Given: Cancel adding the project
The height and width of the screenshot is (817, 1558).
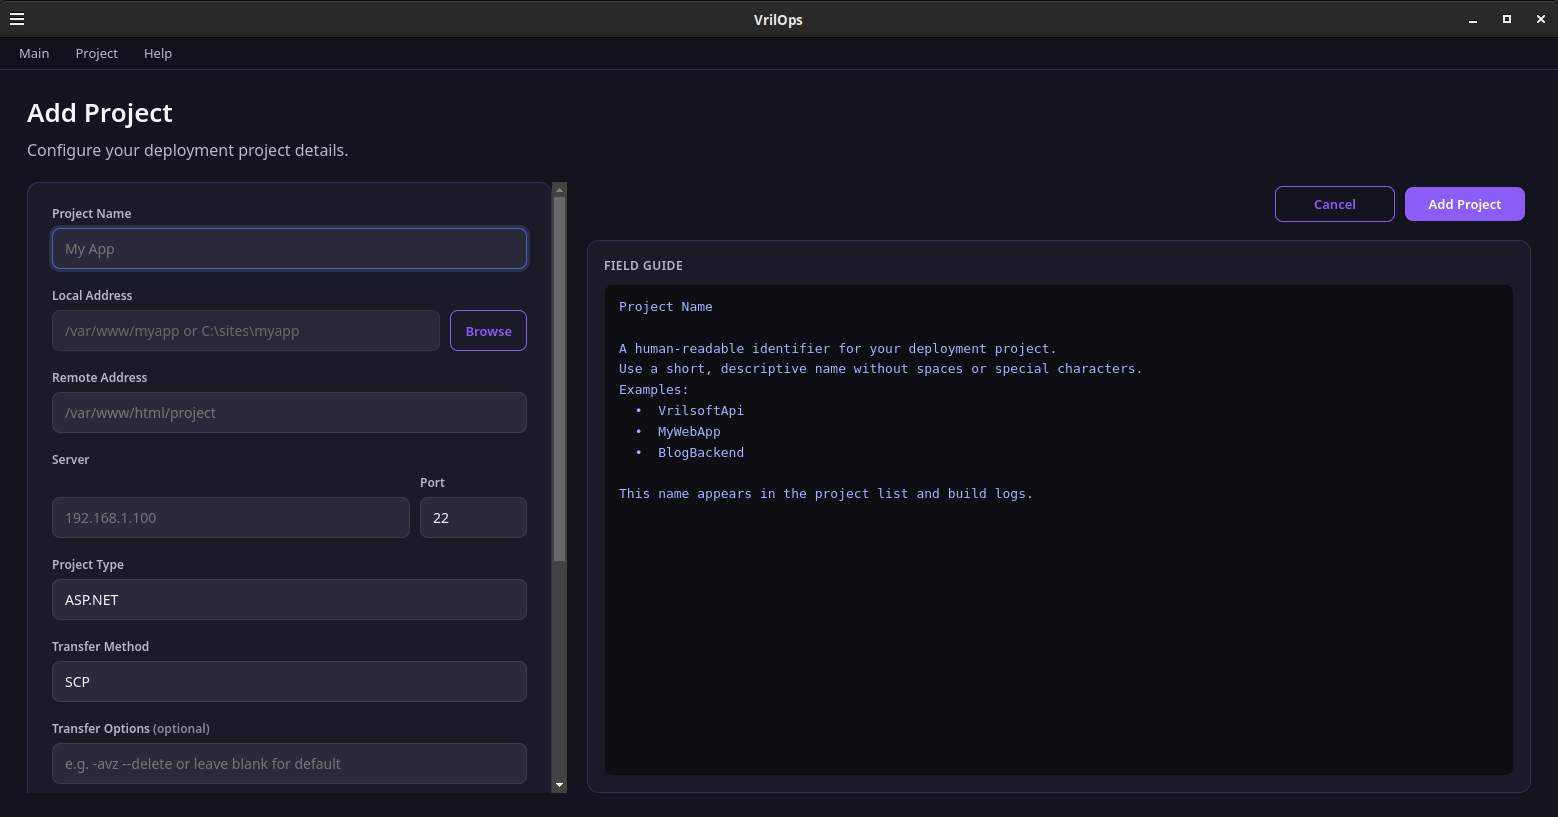Looking at the screenshot, I should pos(1335,204).
